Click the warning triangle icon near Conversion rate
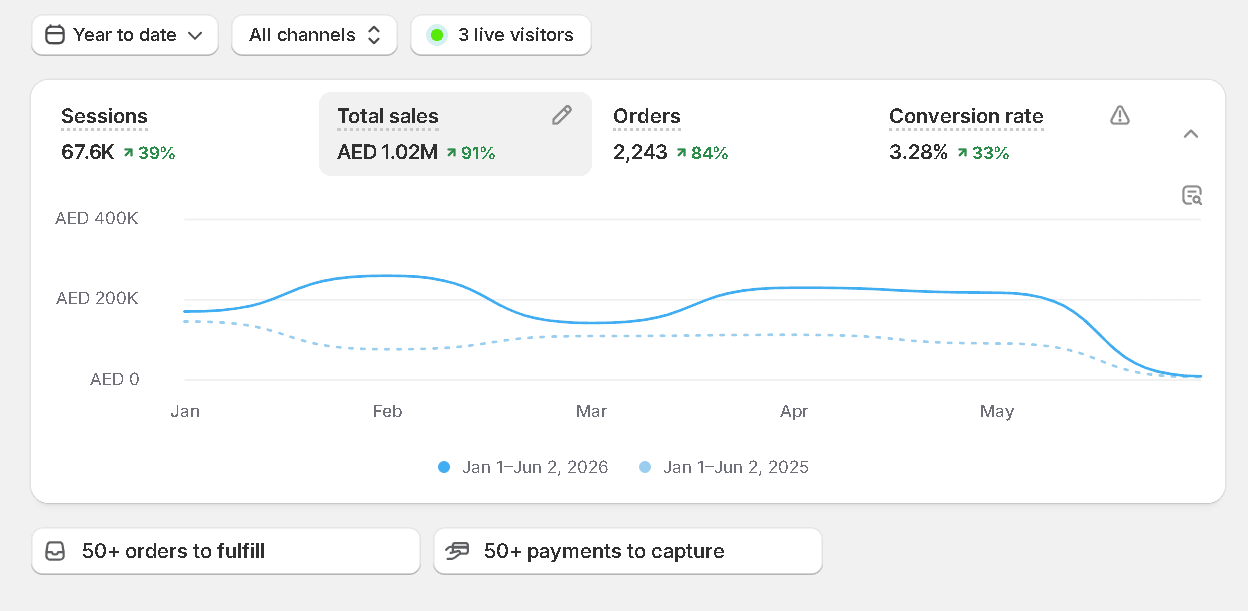Viewport: 1248px width, 611px height. 1120,115
